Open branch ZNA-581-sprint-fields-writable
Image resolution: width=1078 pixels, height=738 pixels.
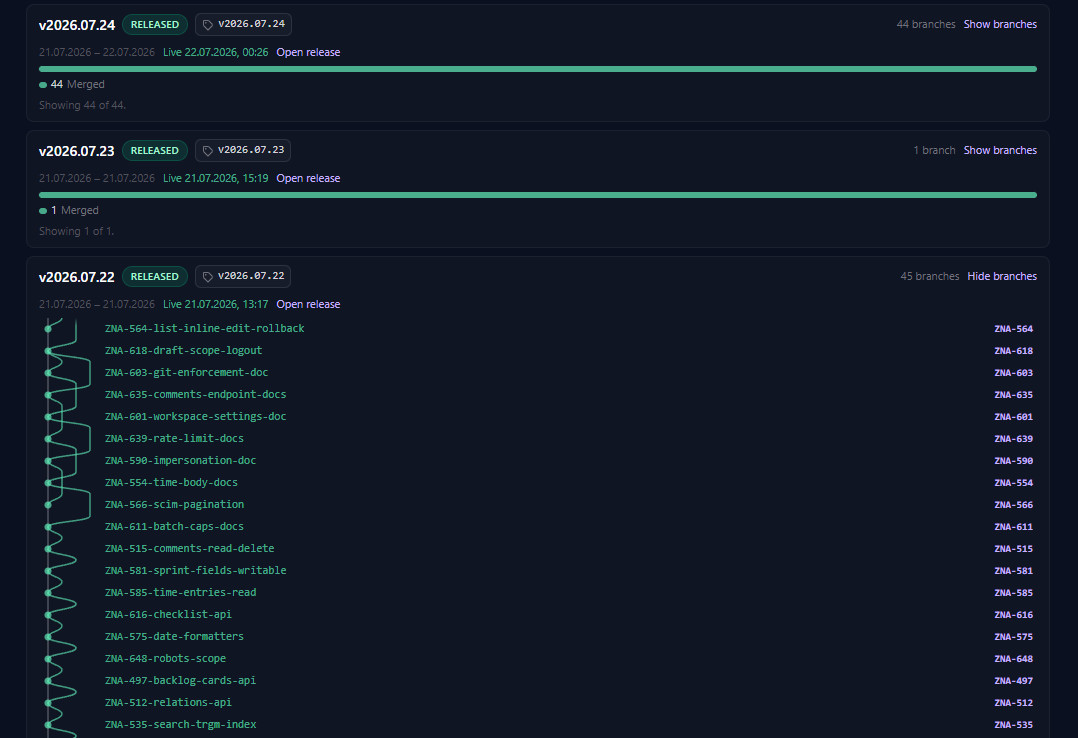coord(195,571)
